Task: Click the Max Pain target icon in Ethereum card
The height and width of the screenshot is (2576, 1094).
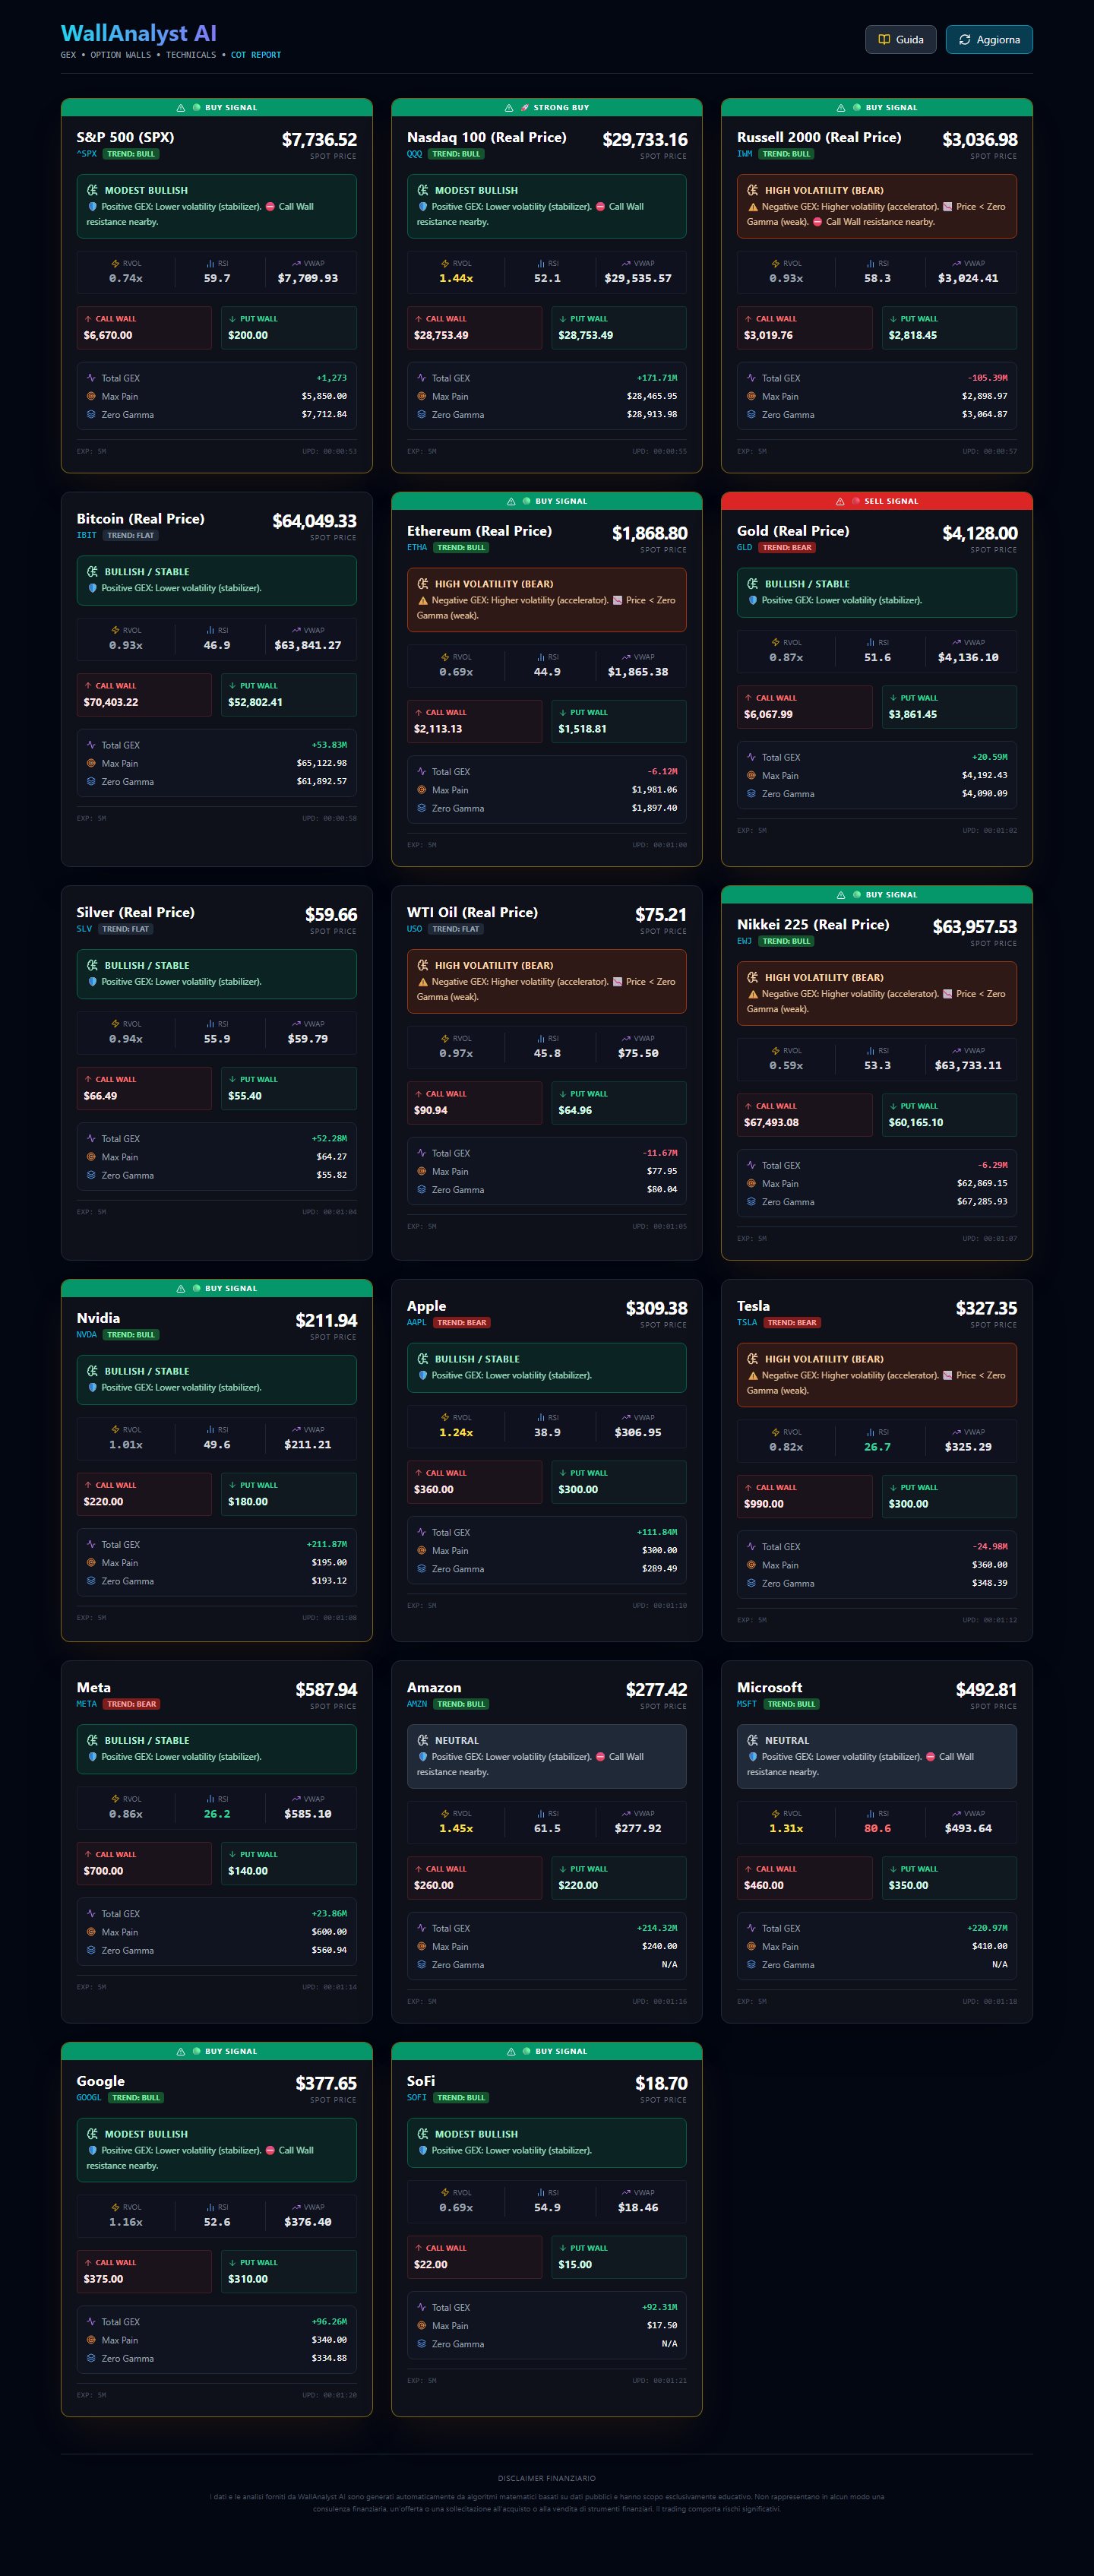Action: point(421,790)
